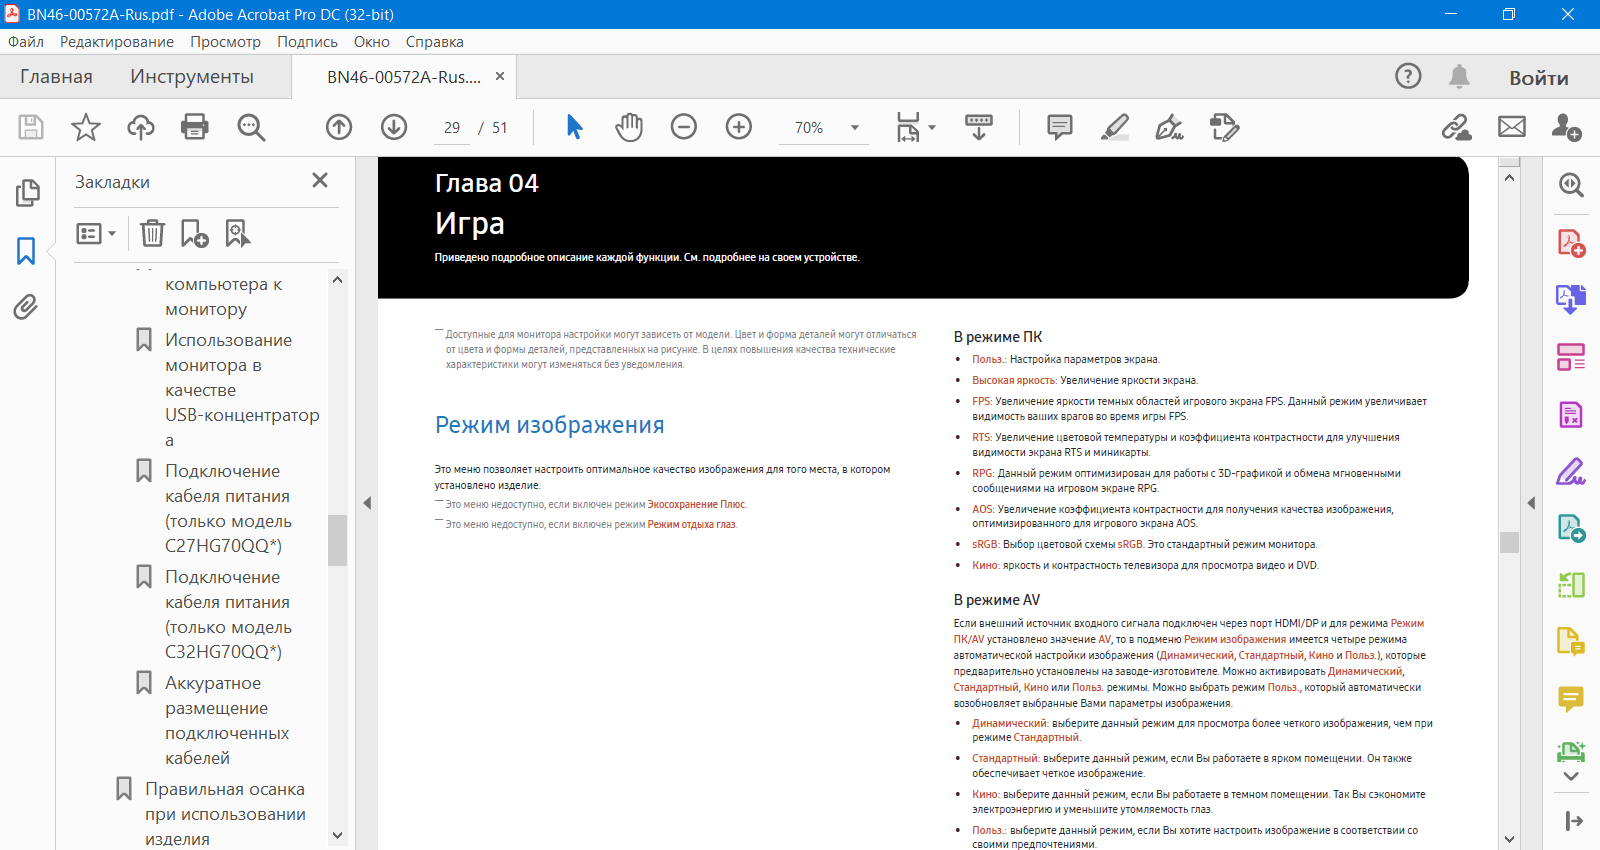Image resolution: width=1600 pixels, height=850 pixels.
Task: Select the BN46-00572A-Rus document tab
Action: coord(404,77)
